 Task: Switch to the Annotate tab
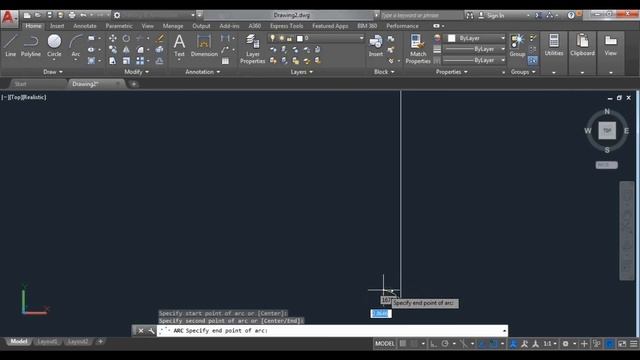coord(85,26)
